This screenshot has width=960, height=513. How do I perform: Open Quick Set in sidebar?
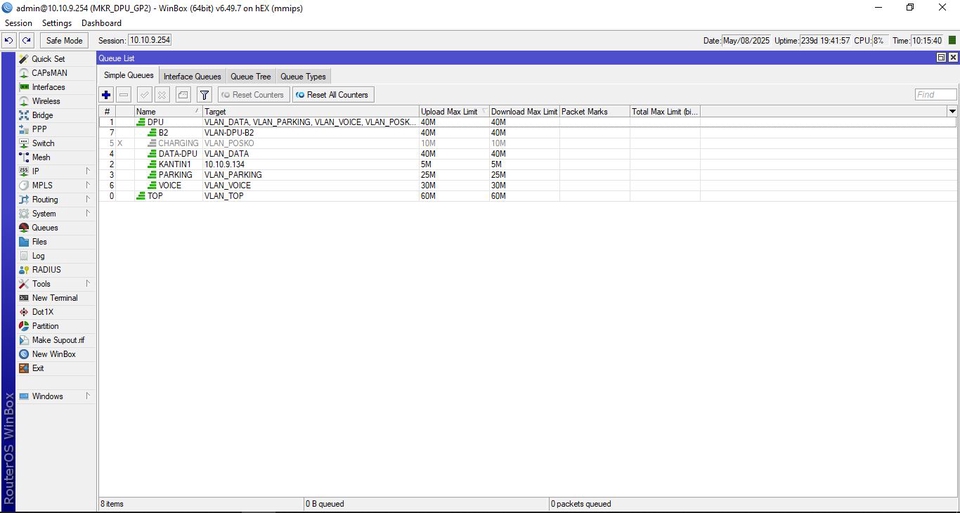tap(56, 59)
